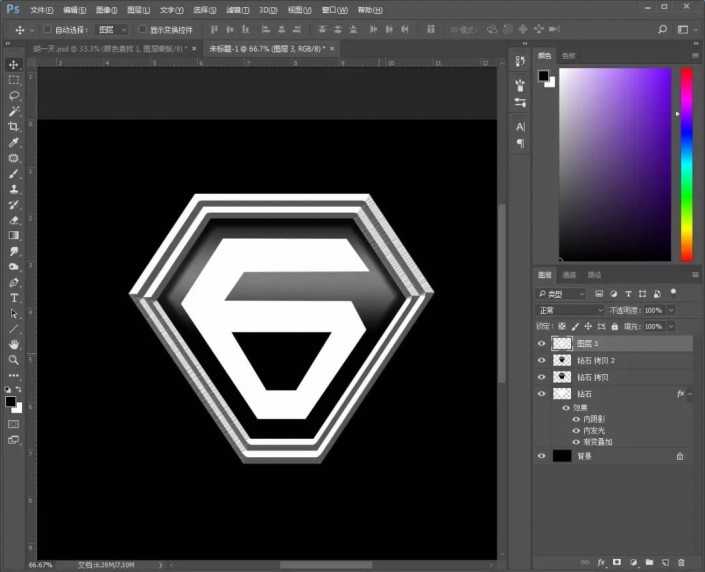The height and width of the screenshot is (572, 705).
Task: Switch to the 通道 panel tab
Action: click(x=569, y=274)
